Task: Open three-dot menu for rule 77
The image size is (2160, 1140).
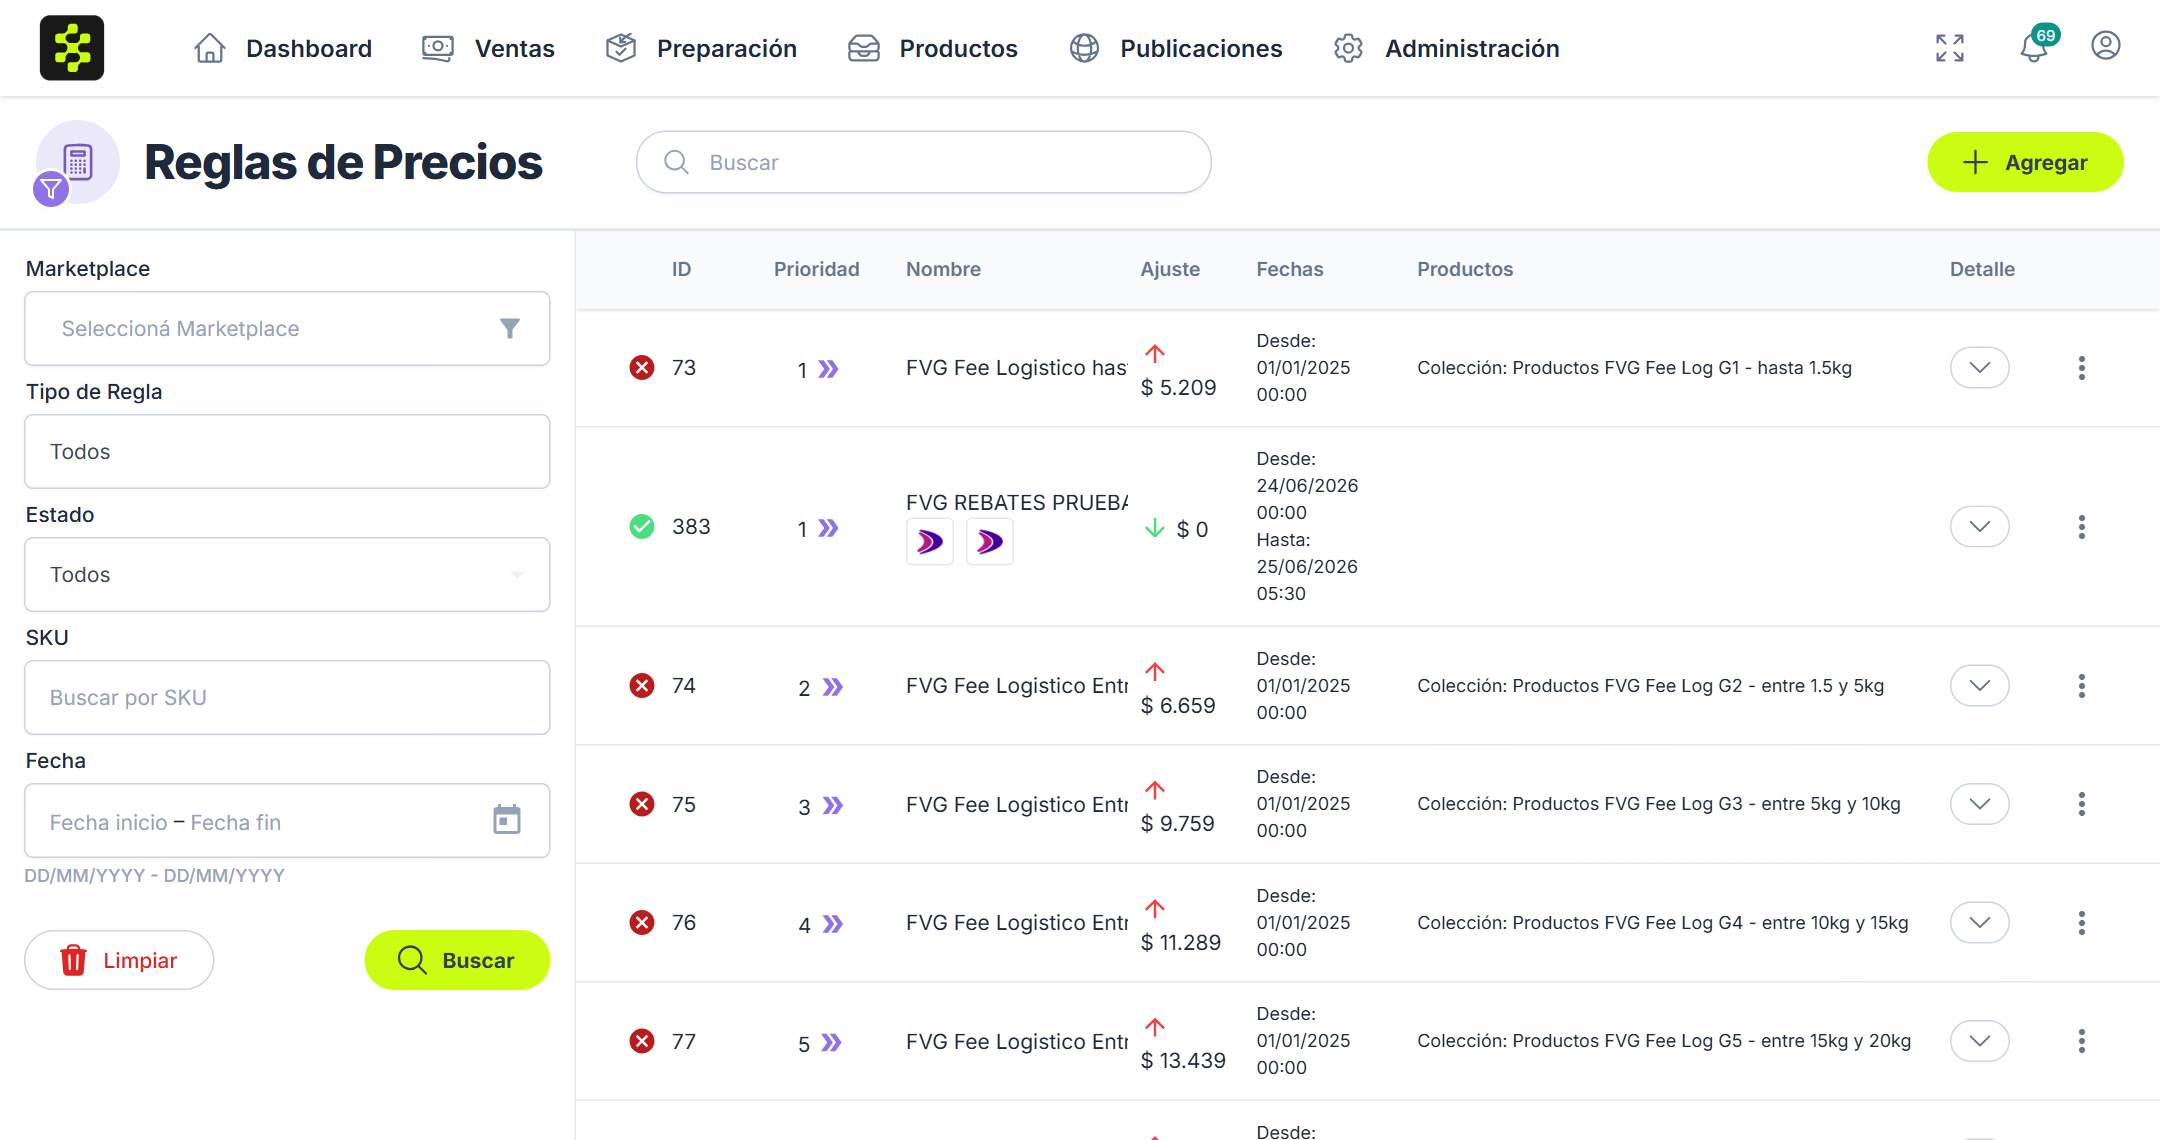Action: click(x=2082, y=1041)
